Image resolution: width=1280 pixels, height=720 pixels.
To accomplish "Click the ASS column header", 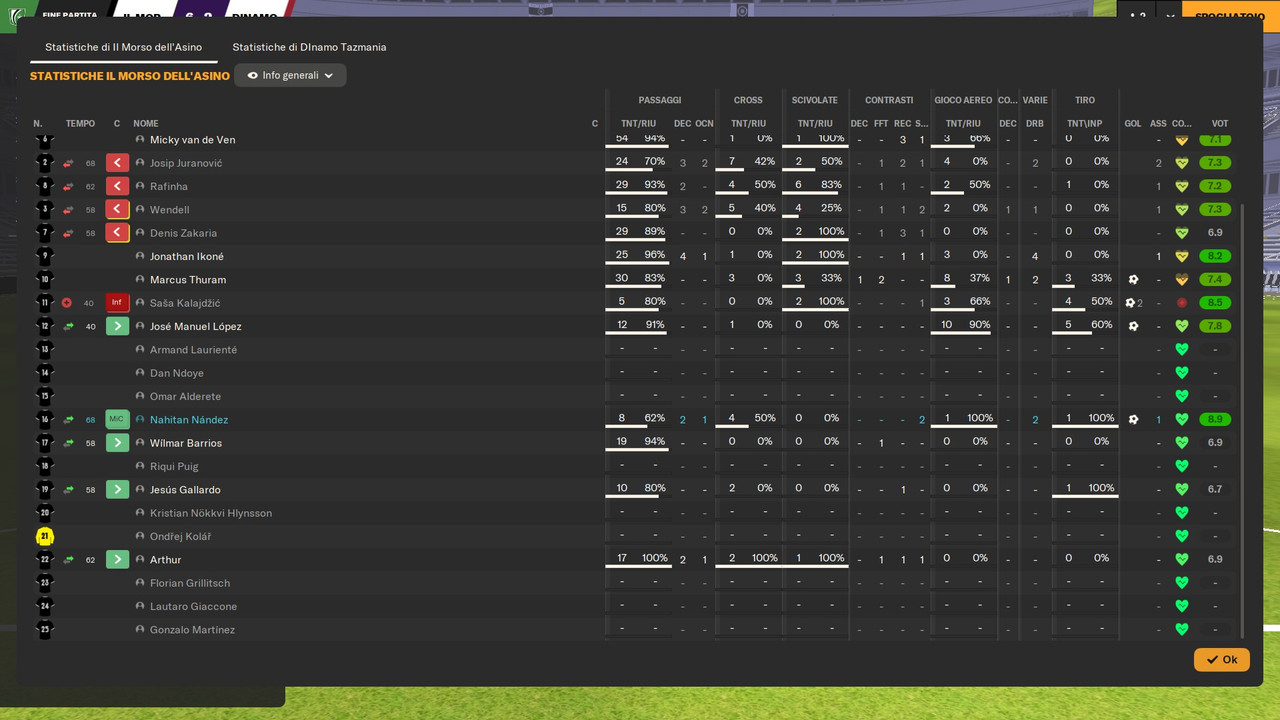I will pyautogui.click(x=1158, y=124).
